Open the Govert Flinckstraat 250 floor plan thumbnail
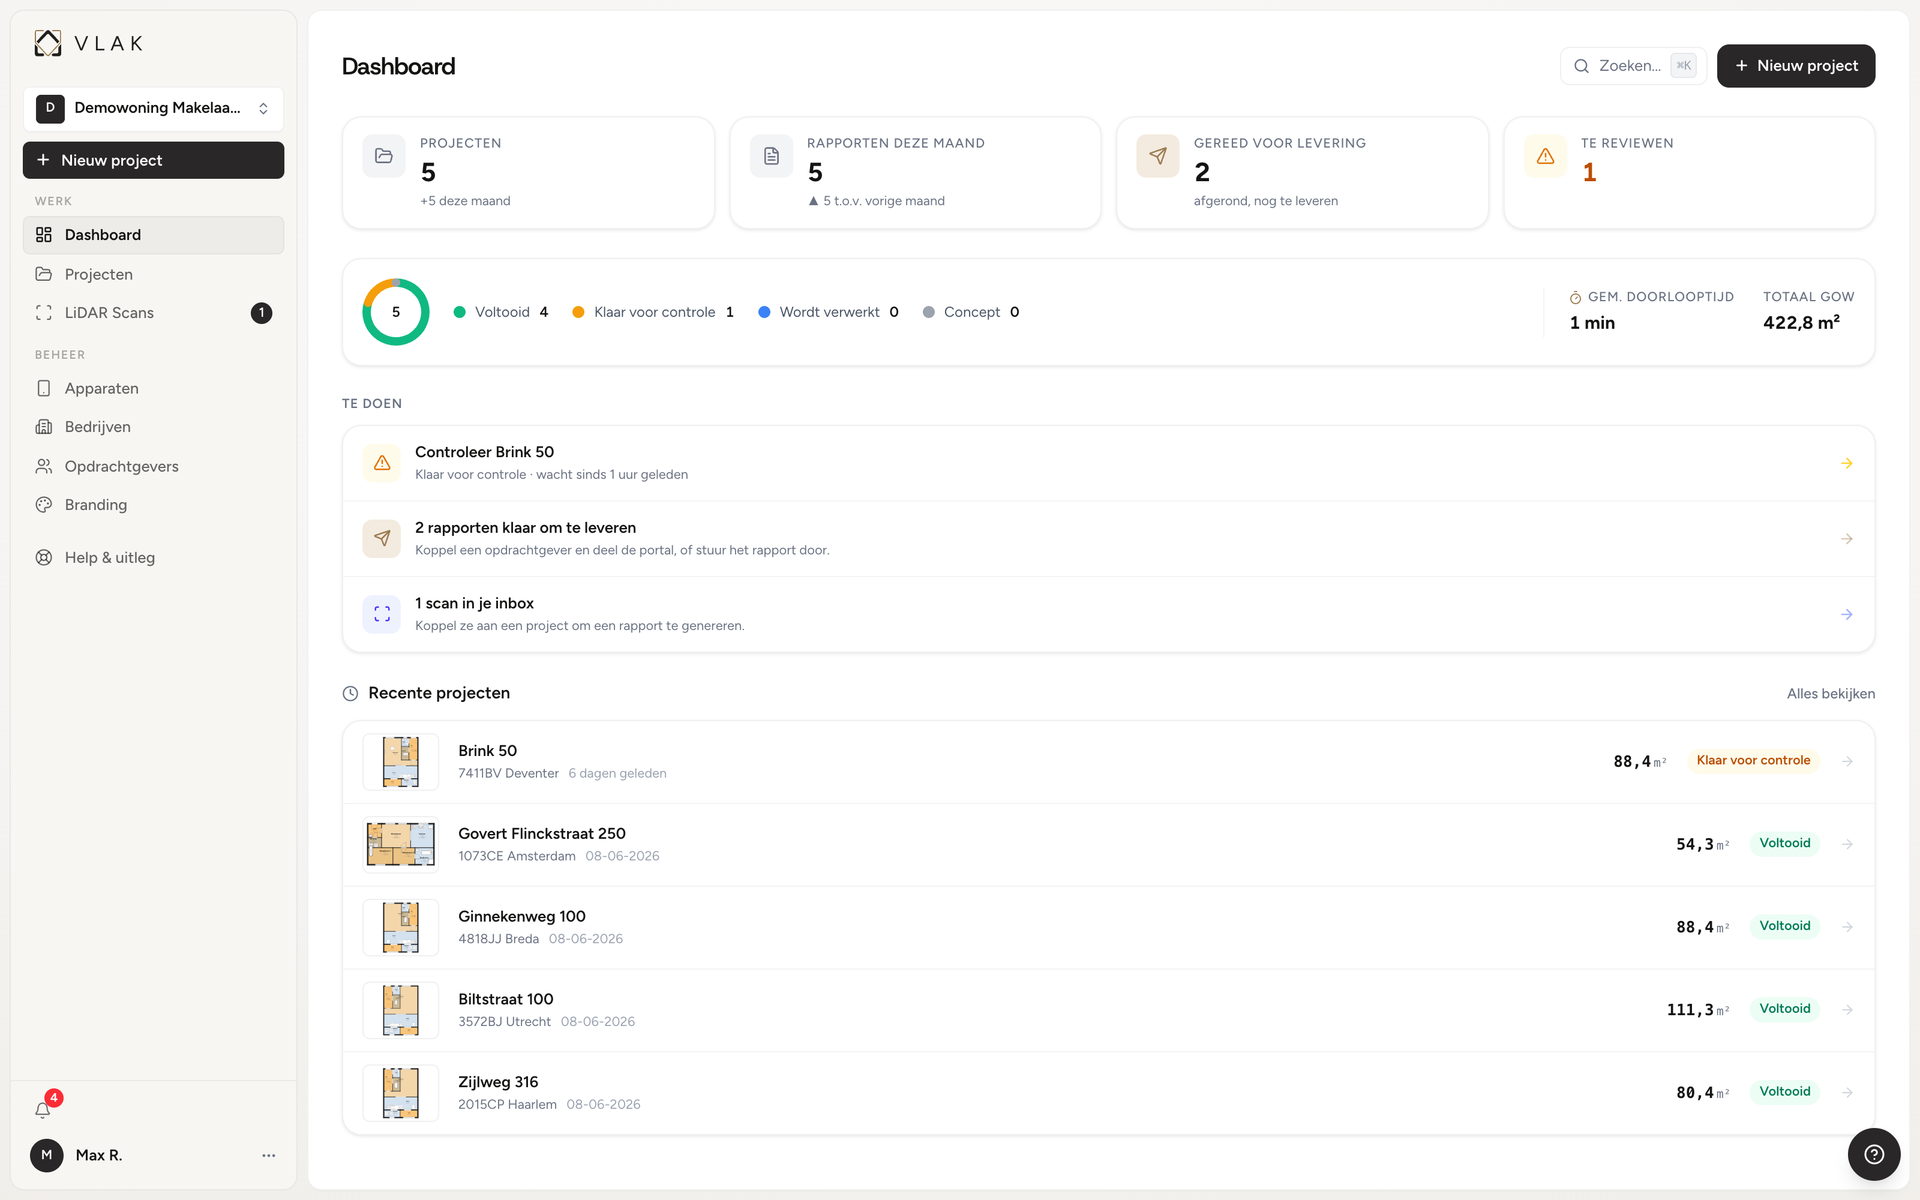Viewport: 1920px width, 1200px height. tap(400, 845)
